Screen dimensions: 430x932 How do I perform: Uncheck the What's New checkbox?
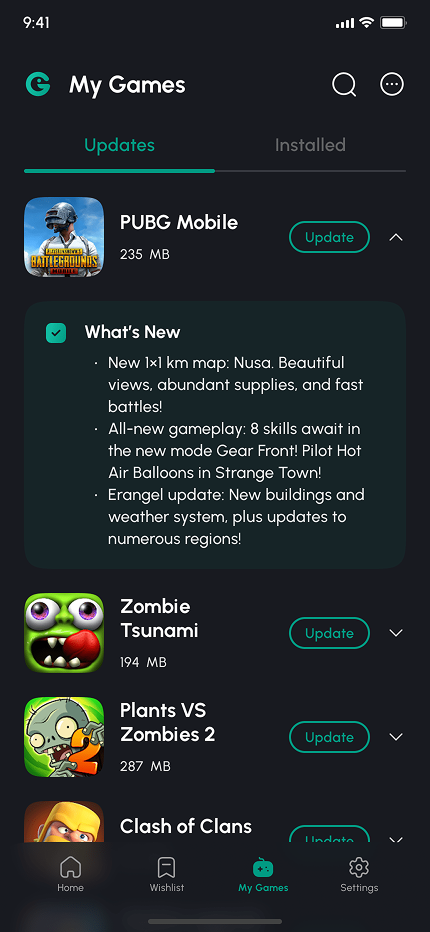[56, 333]
